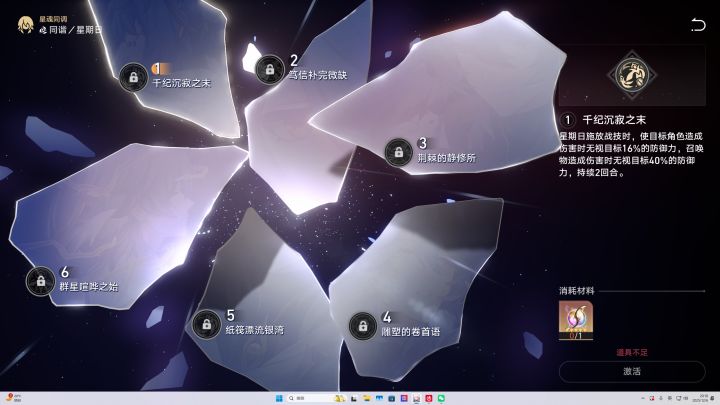Click the 消耗材料 section label
The width and height of the screenshot is (720, 405).
(x=577, y=291)
